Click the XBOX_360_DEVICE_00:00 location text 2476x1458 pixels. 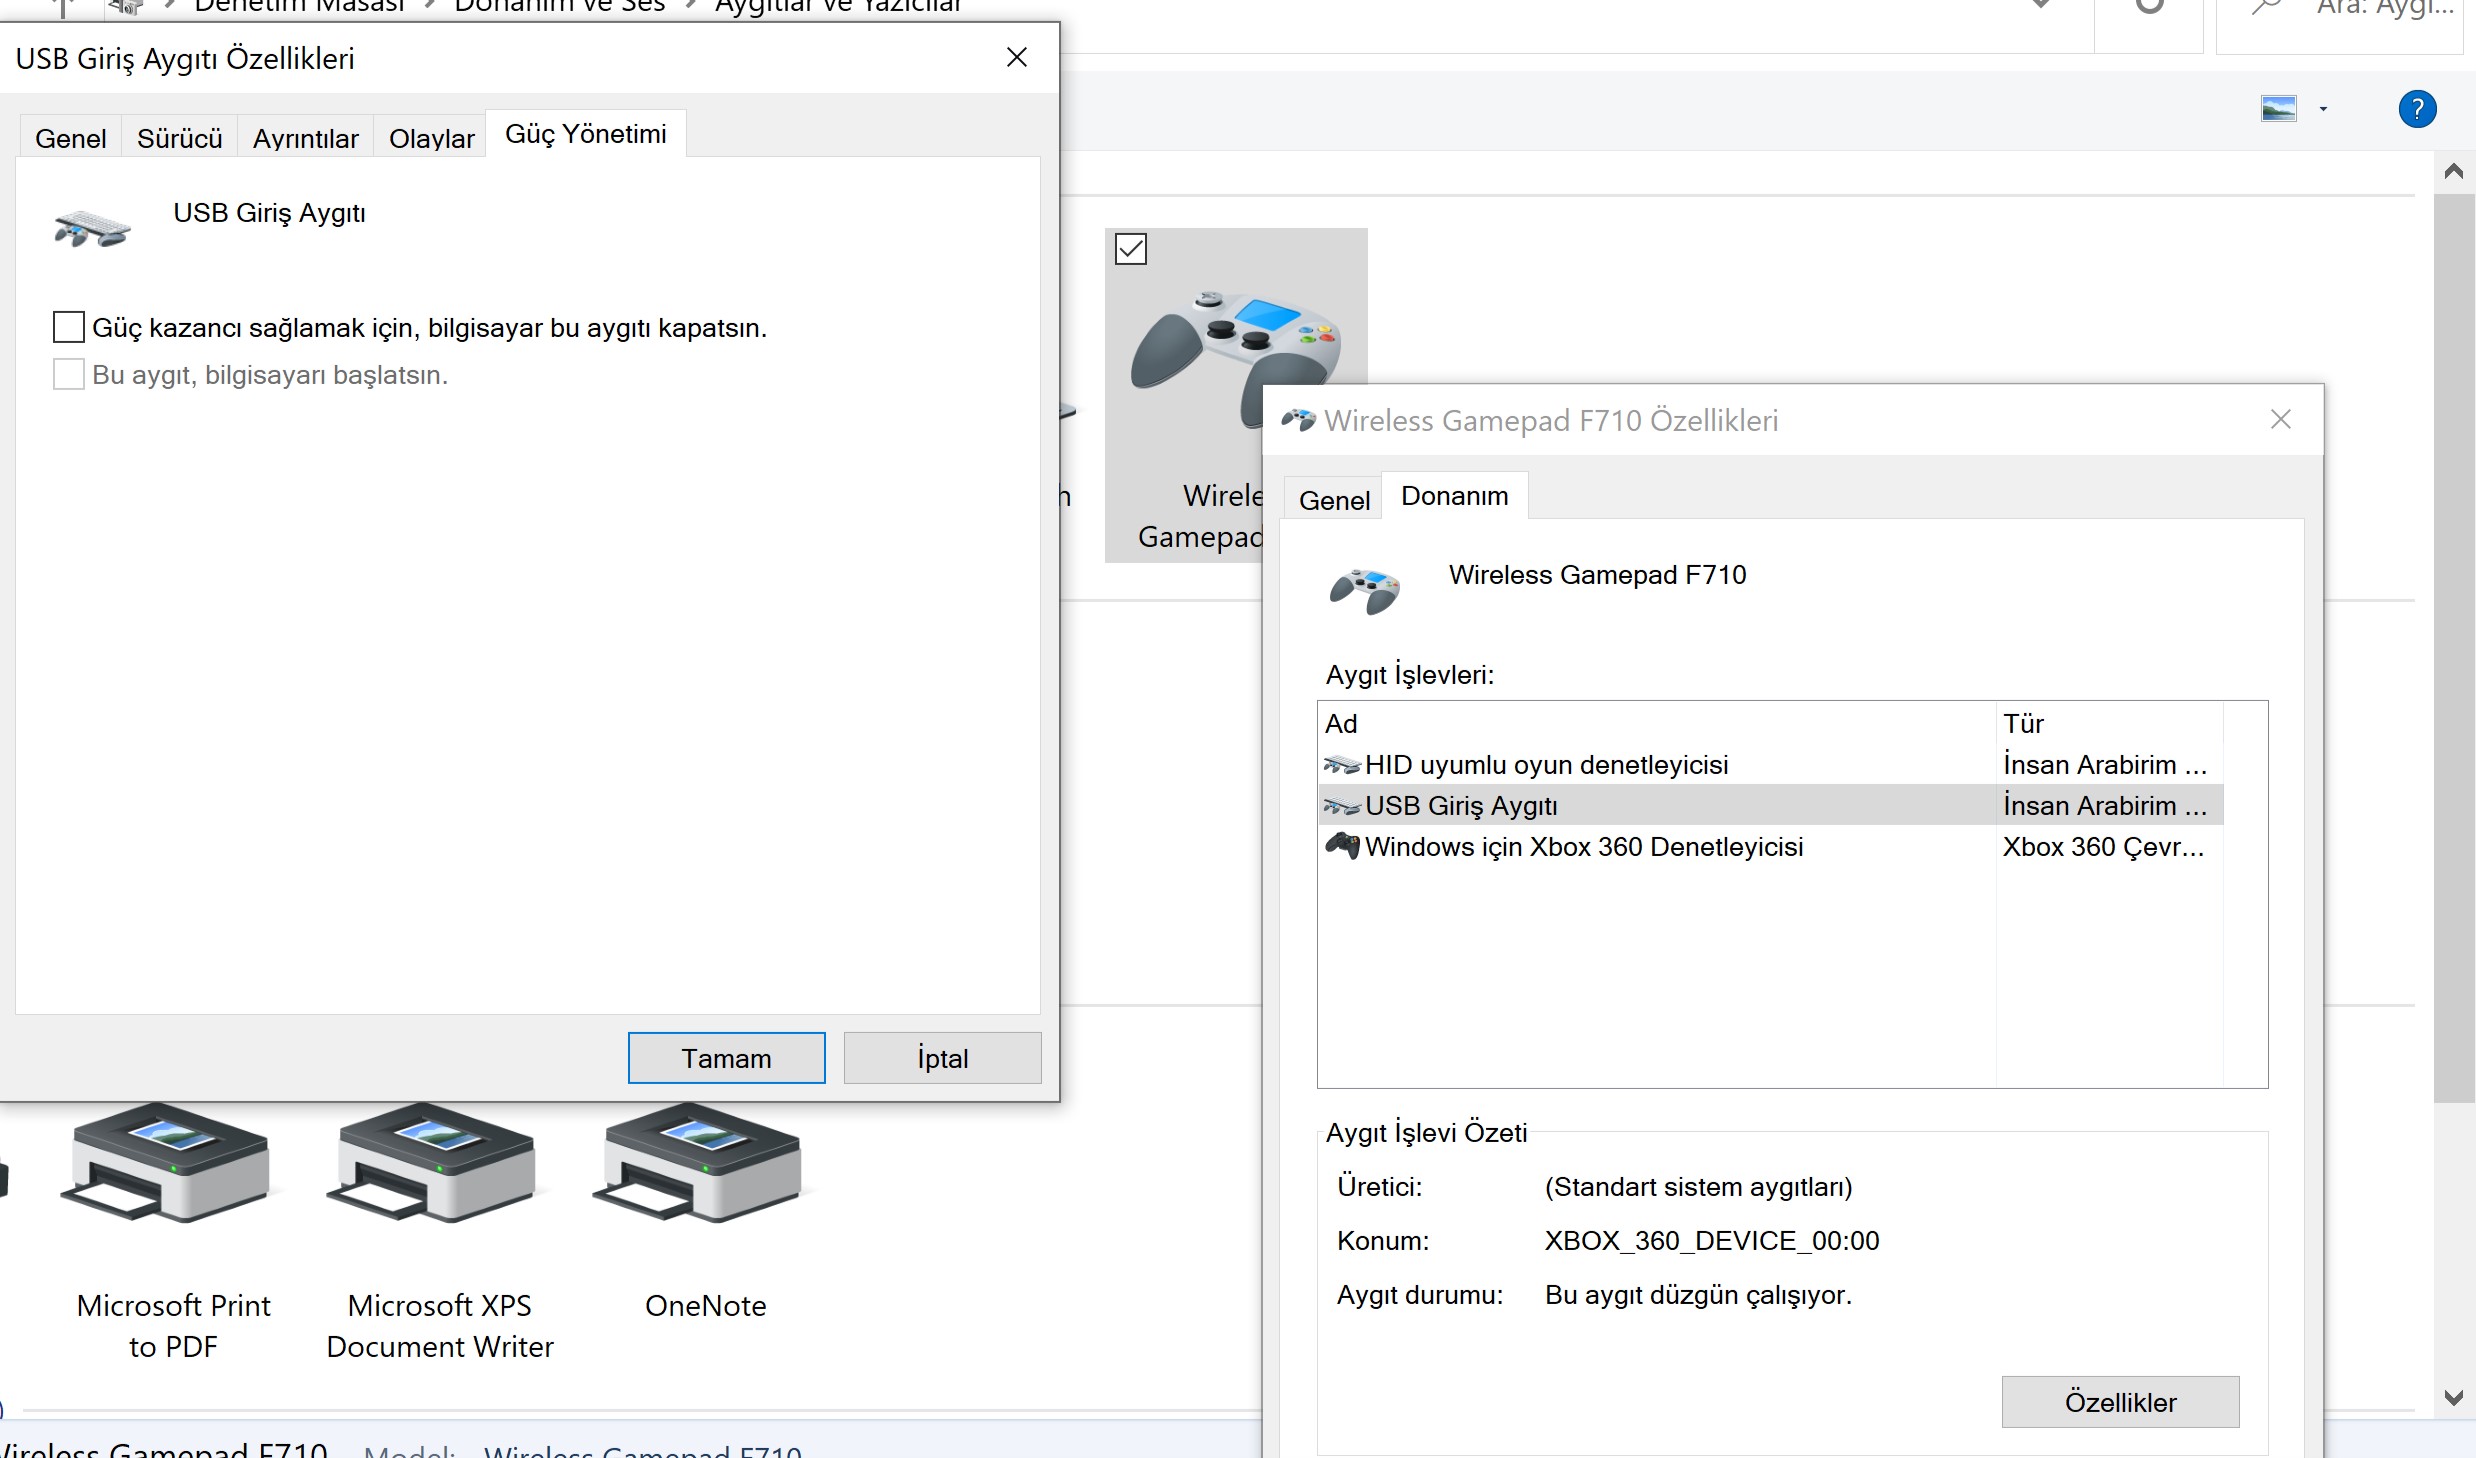[1712, 1241]
